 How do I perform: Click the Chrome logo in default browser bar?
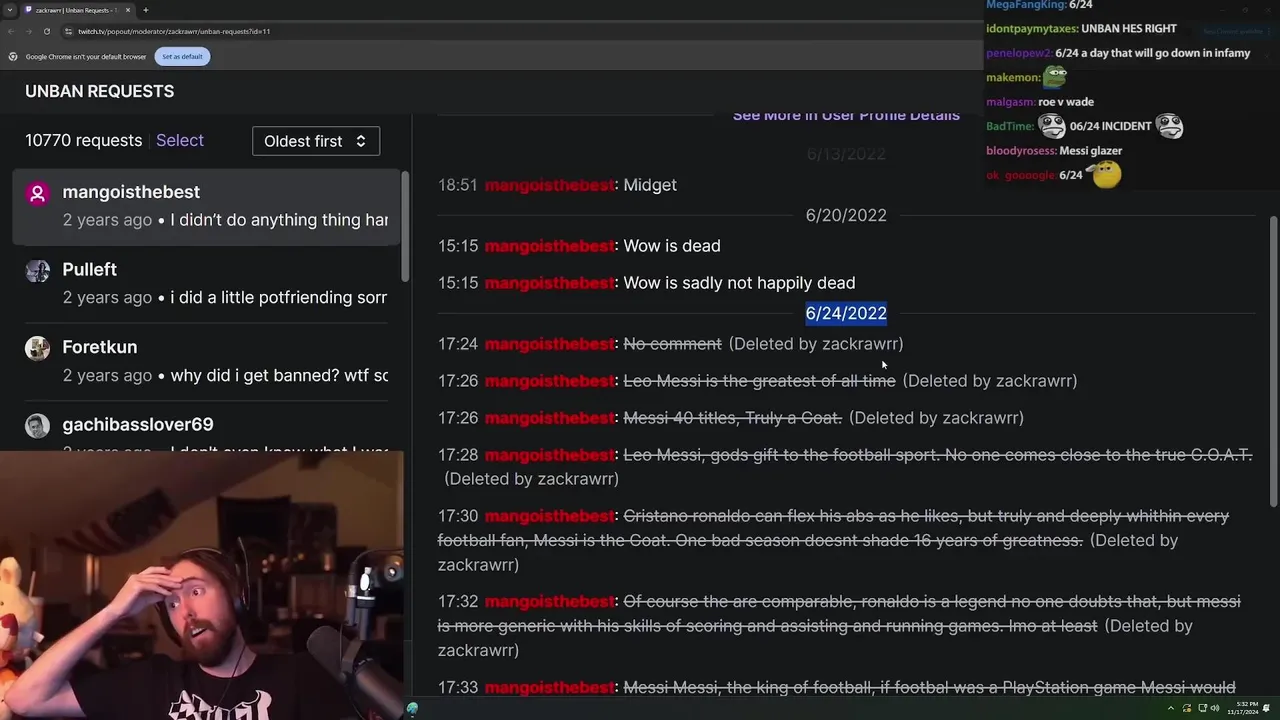pos(13,56)
